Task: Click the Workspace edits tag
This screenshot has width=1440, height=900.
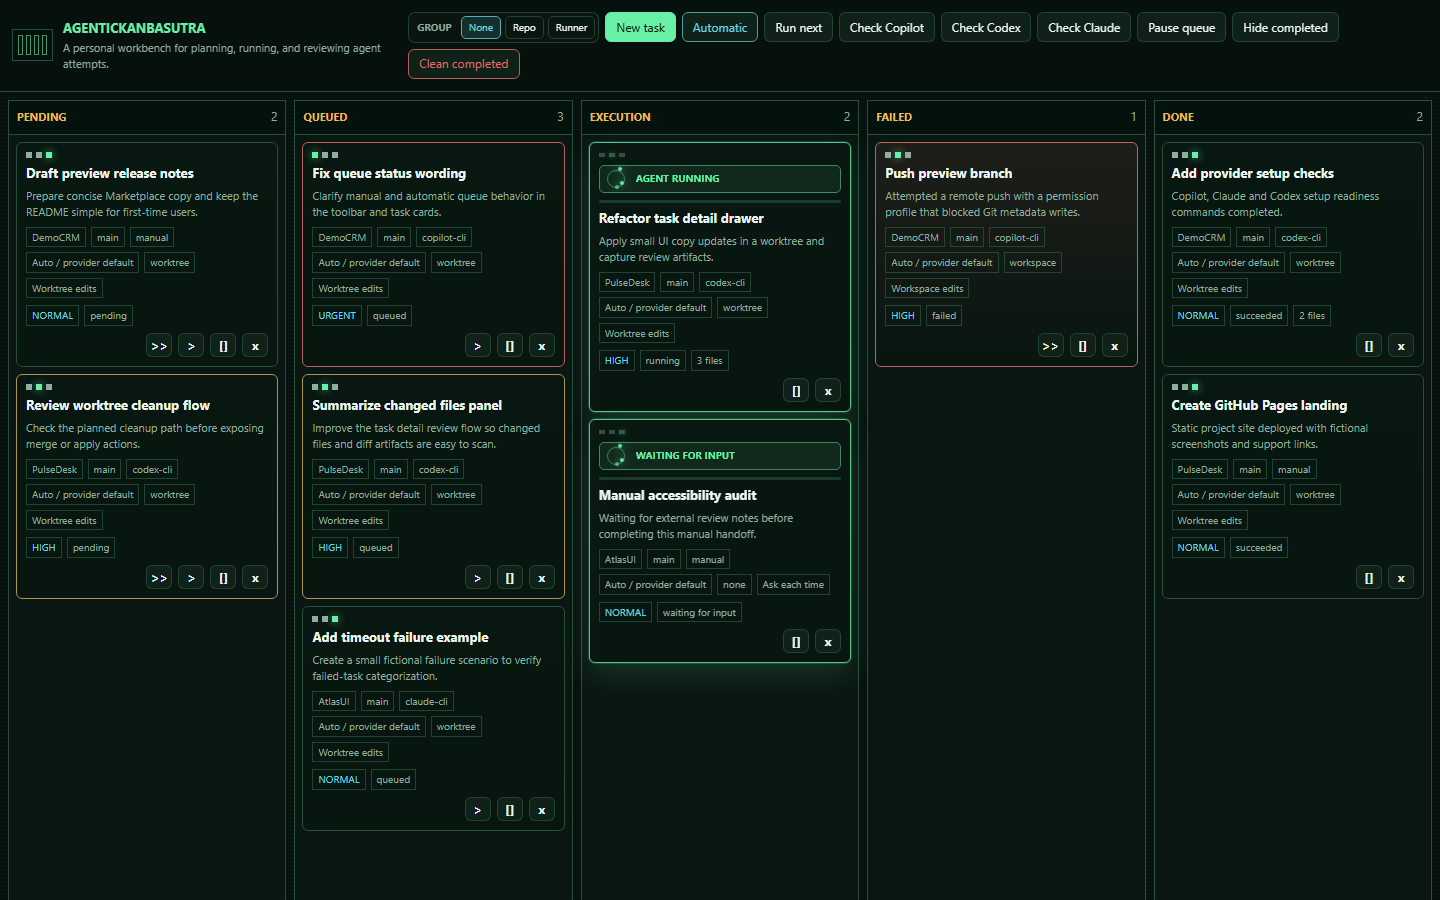Action: 927,289
